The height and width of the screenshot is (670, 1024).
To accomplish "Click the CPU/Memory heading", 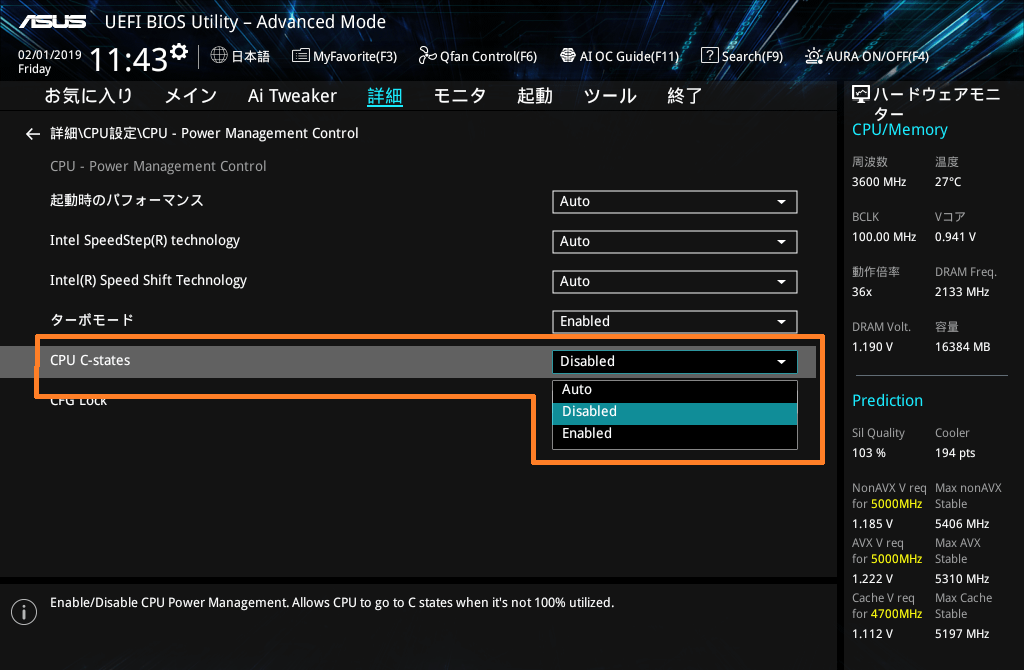I will coord(899,130).
